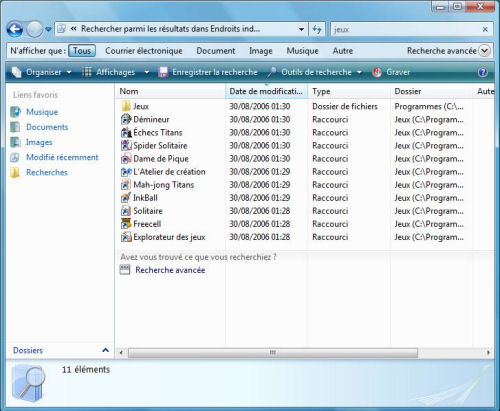Filter results by Autre

(343, 51)
